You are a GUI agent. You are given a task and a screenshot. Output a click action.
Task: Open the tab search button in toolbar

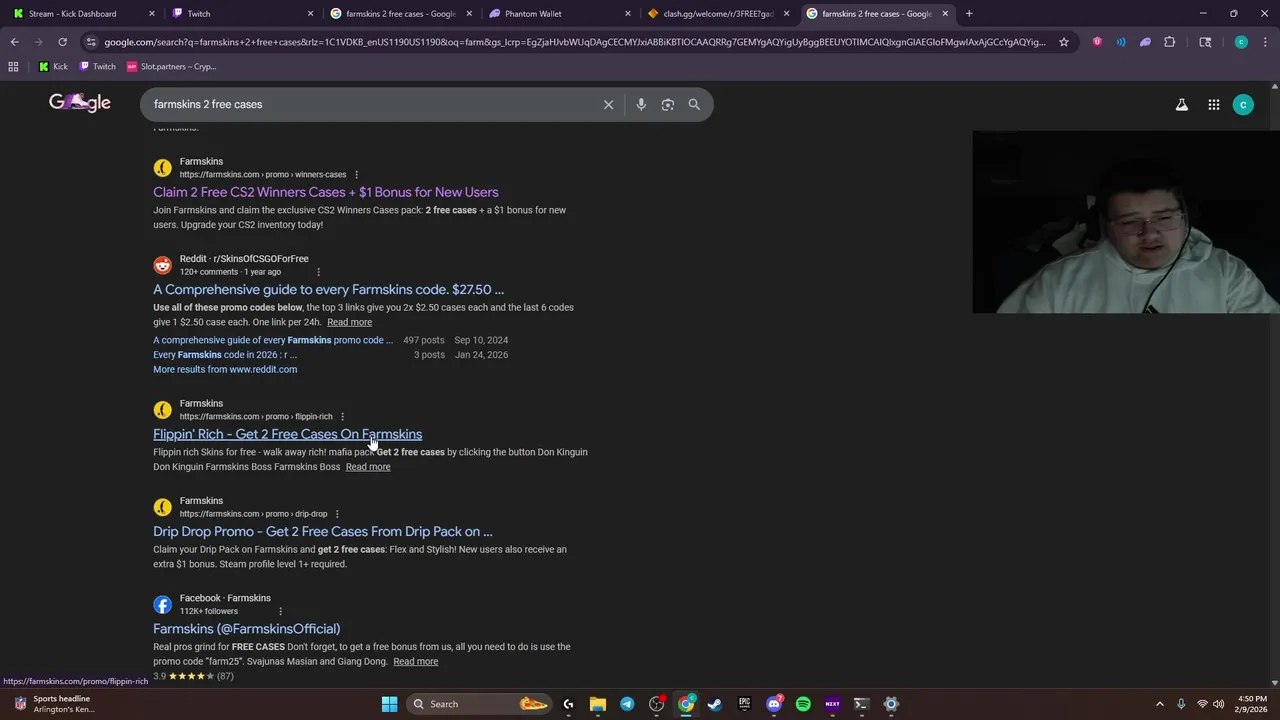1205,42
